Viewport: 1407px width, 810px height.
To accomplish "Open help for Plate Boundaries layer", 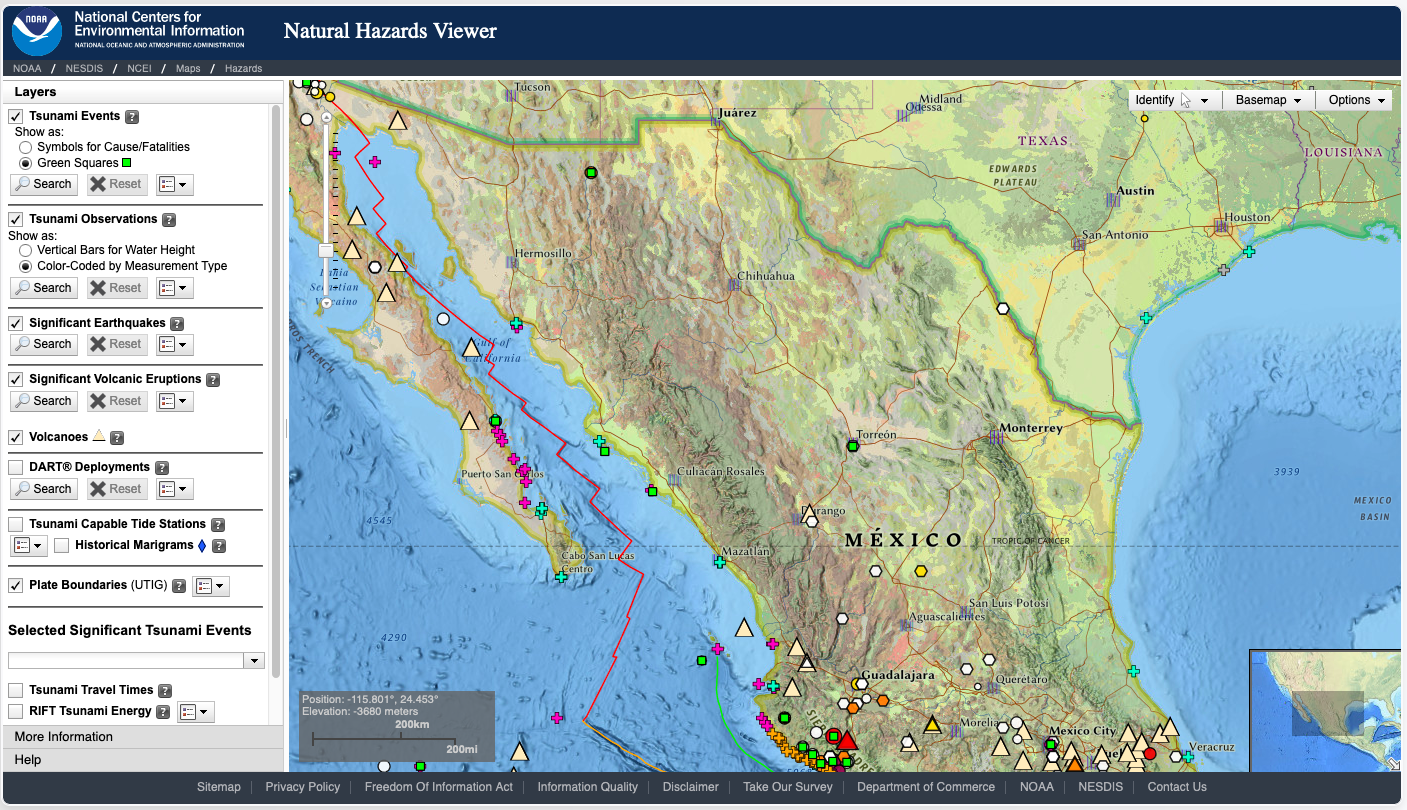I will click(179, 586).
